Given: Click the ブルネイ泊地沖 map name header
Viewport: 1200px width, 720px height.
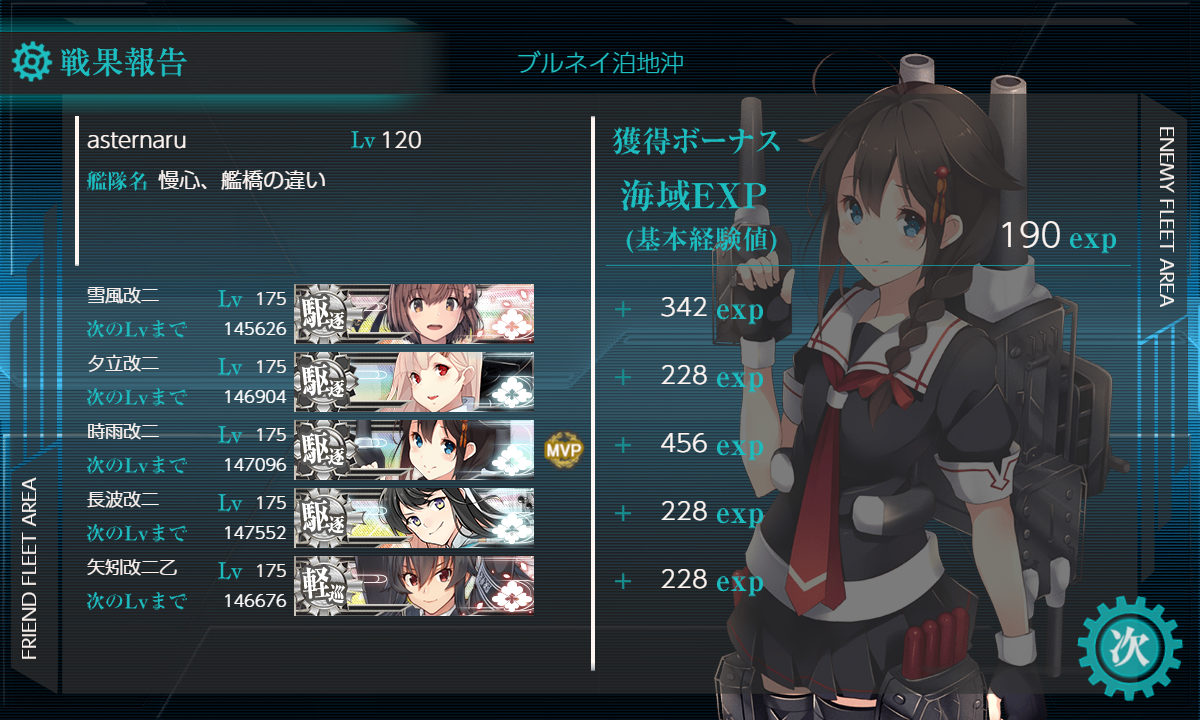Looking at the screenshot, I should (x=600, y=63).
